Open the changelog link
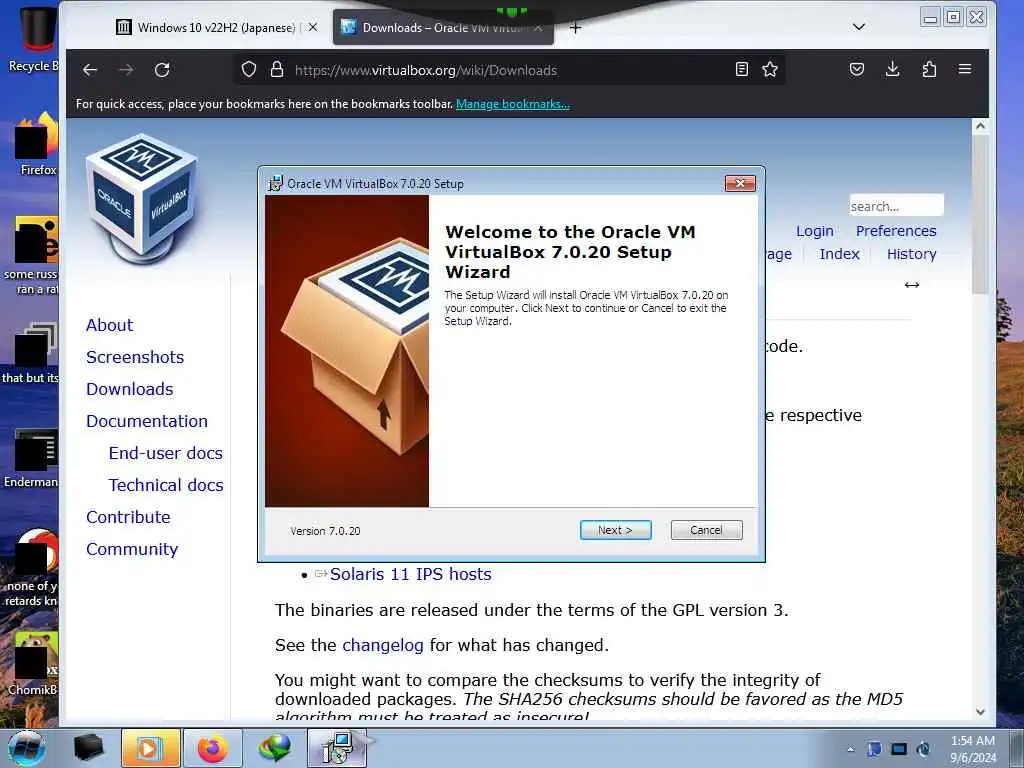This screenshot has width=1024, height=768. pos(383,645)
